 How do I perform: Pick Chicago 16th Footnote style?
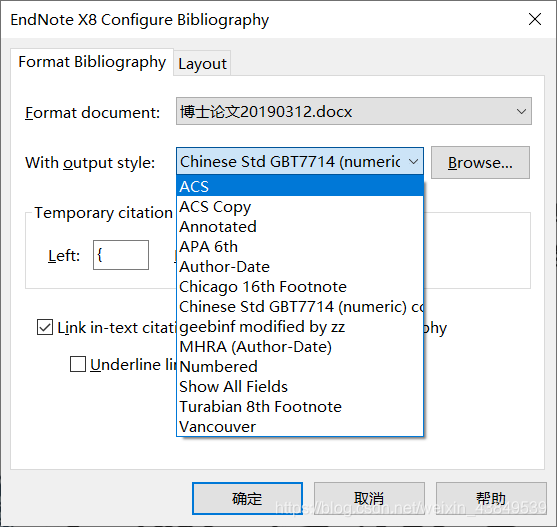click(x=300, y=286)
